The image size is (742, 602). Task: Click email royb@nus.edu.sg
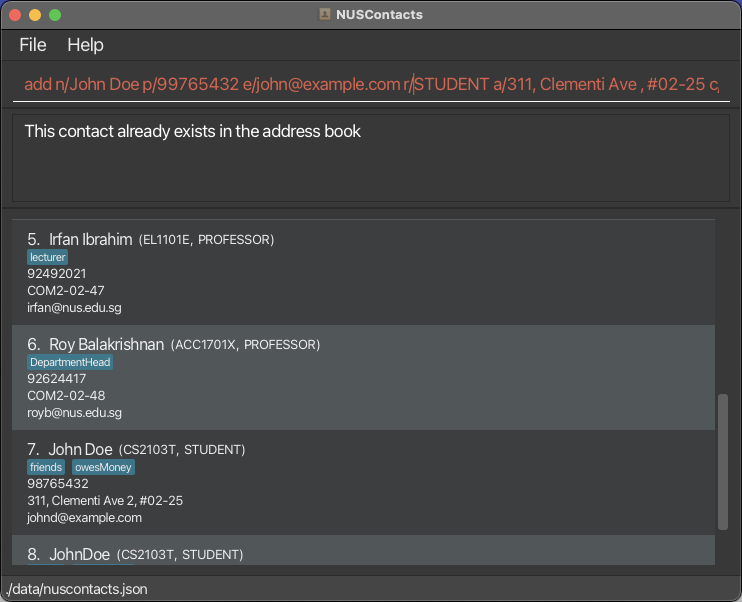pos(74,413)
